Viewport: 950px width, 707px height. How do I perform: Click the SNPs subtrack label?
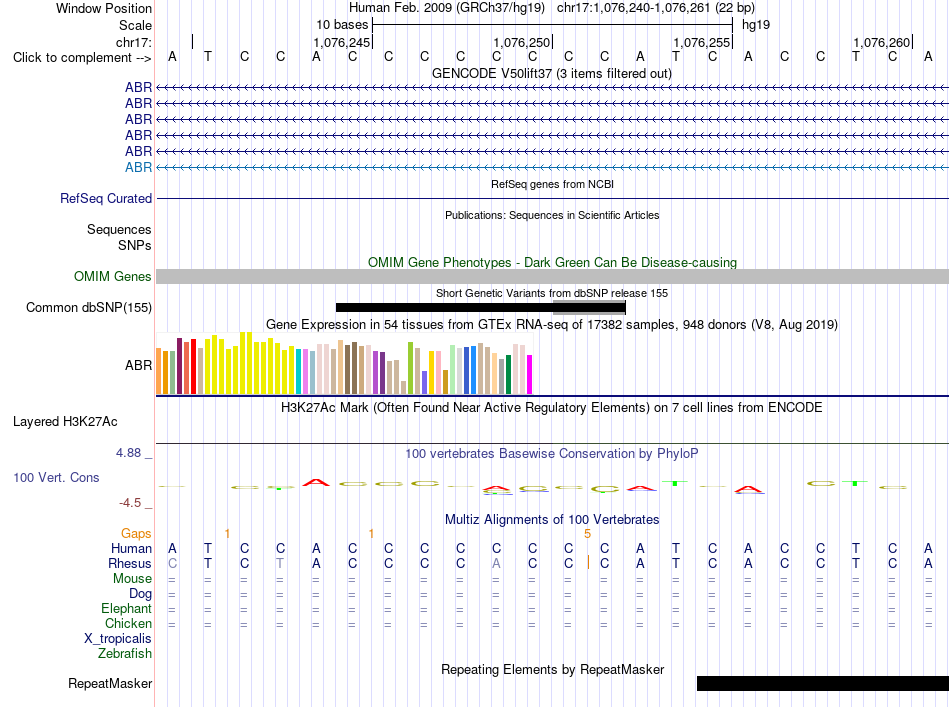coord(135,245)
